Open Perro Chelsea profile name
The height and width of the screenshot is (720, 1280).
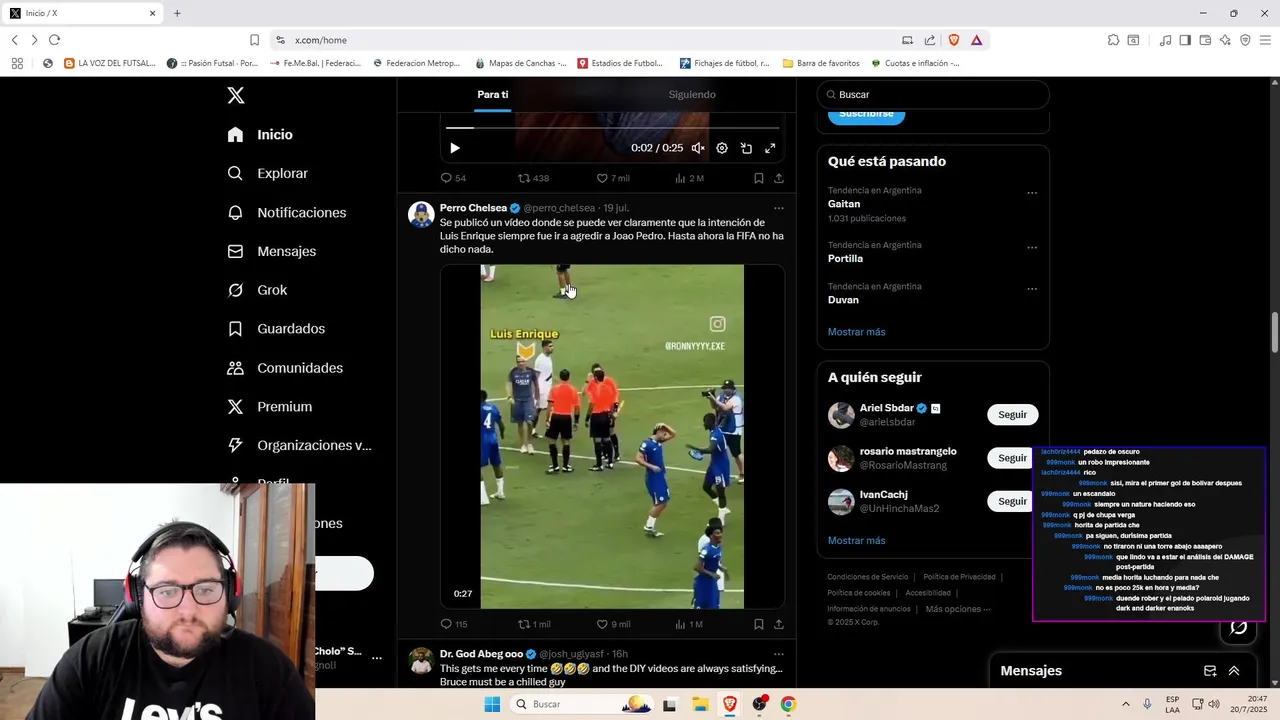pos(473,208)
